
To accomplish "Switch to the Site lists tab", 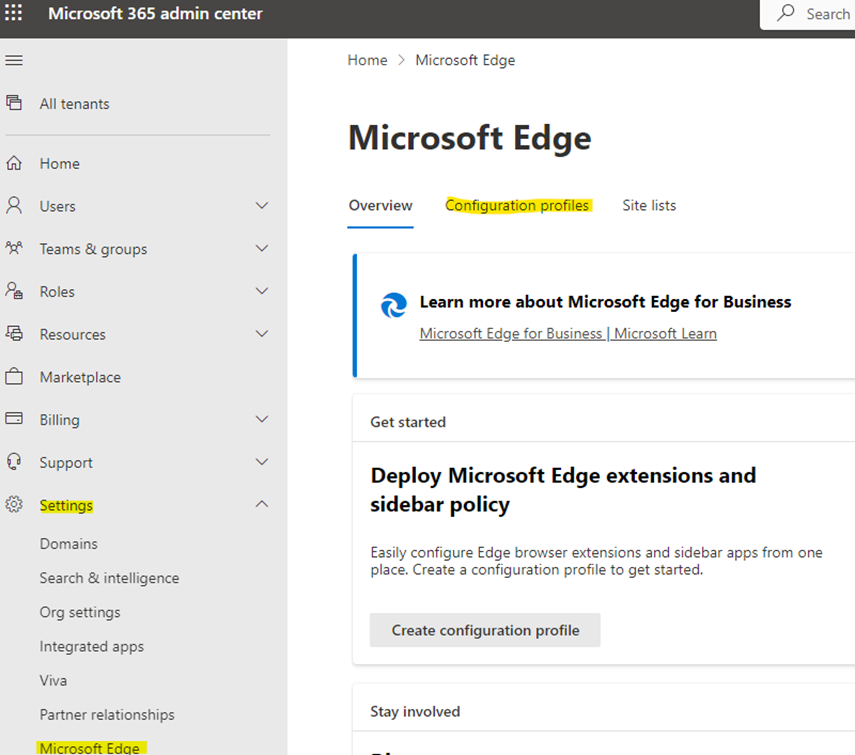I will pyautogui.click(x=649, y=205).
